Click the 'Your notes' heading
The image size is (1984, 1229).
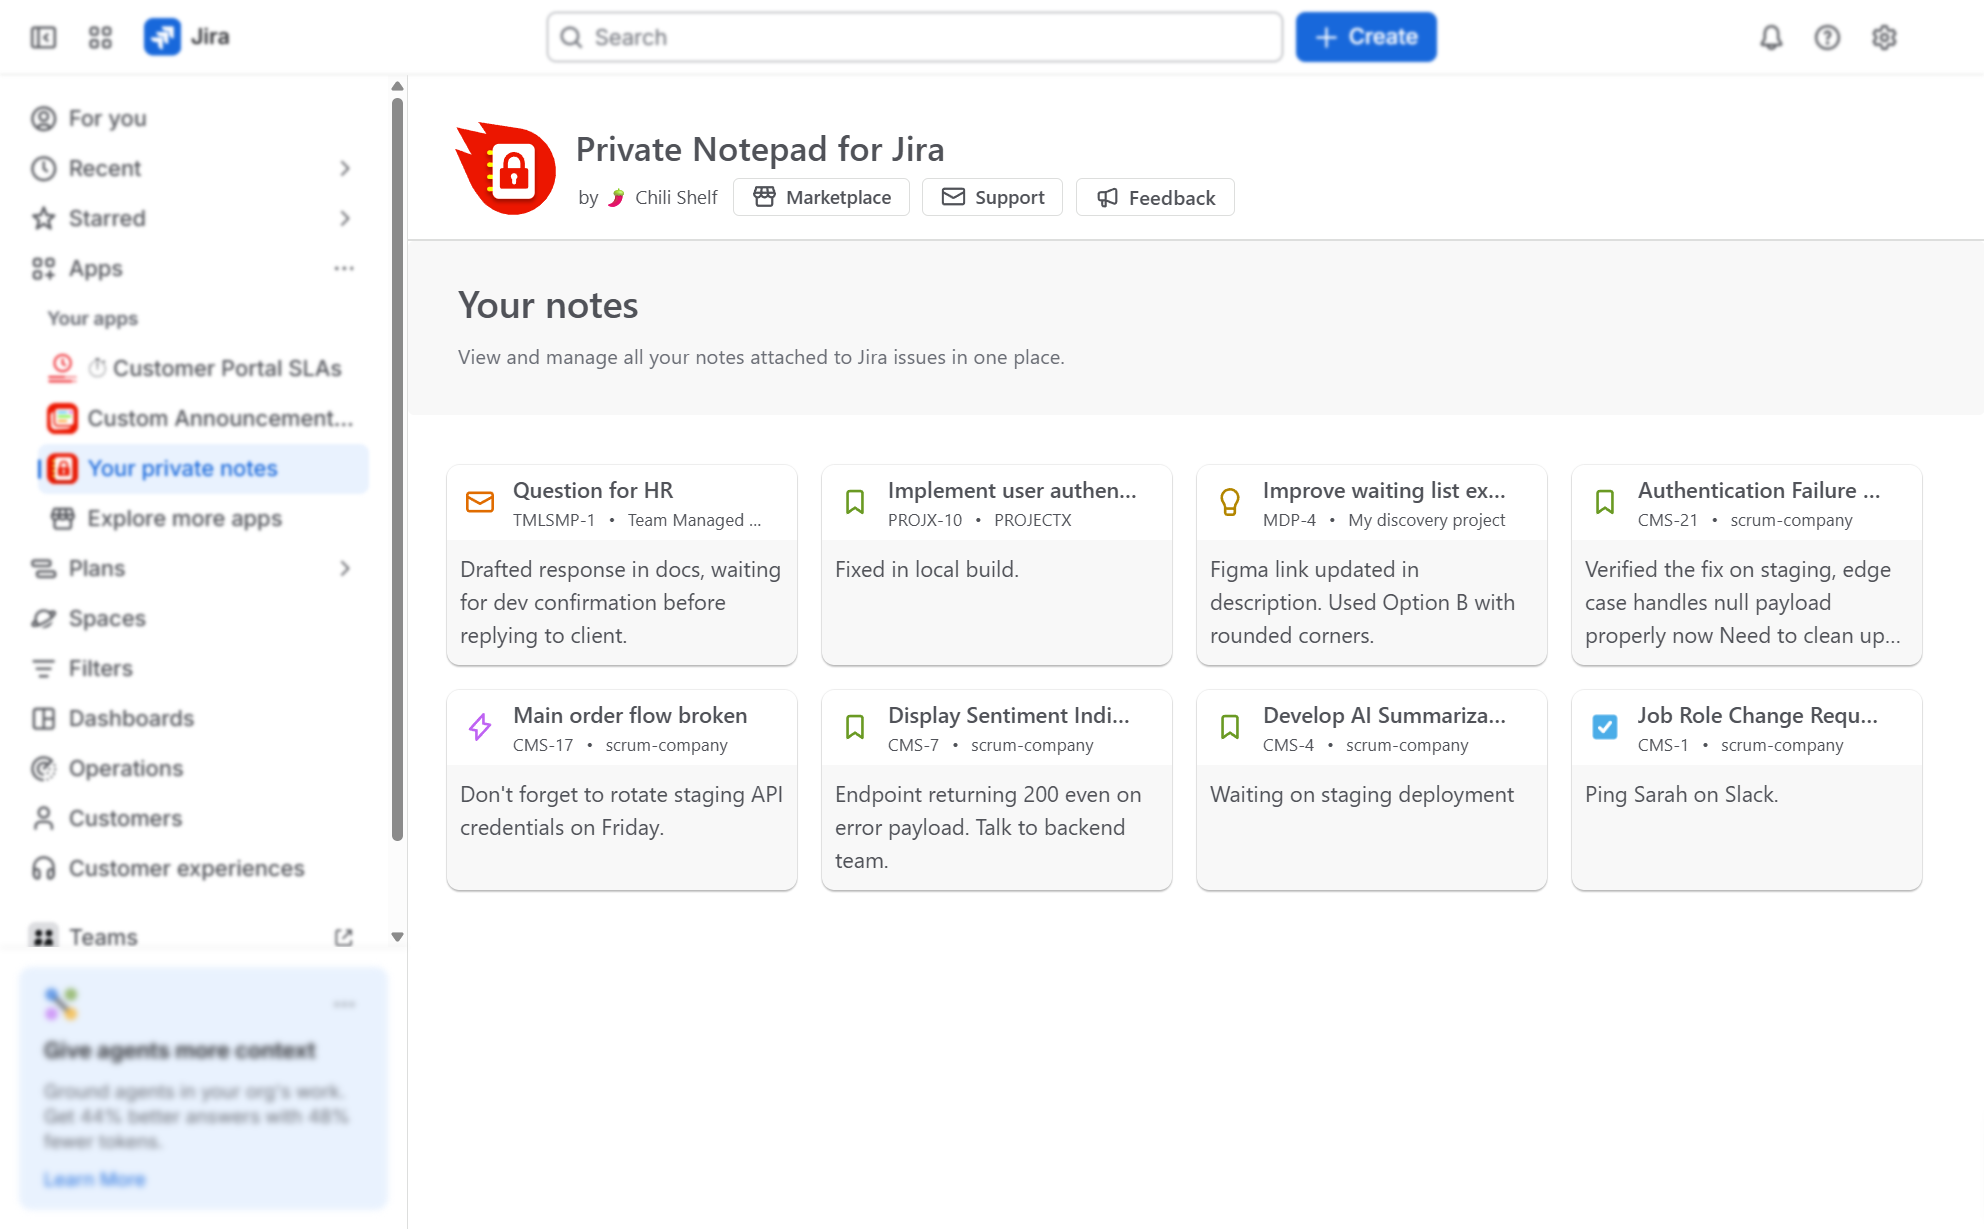(x=548, y=305)
